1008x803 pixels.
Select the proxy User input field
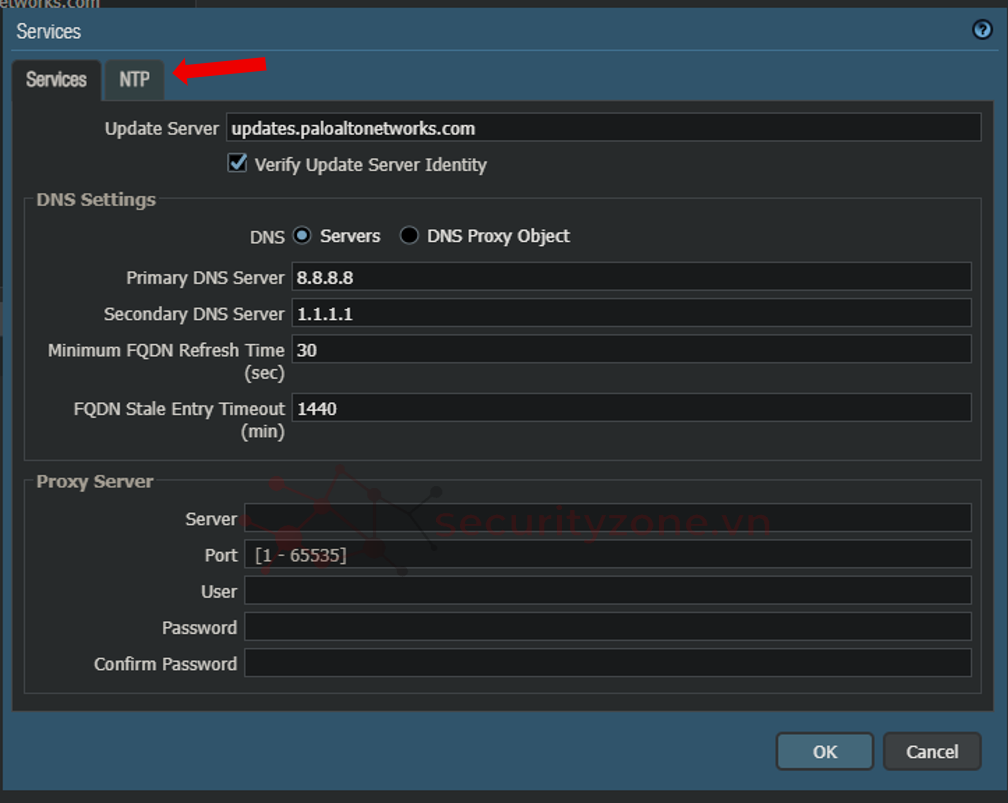click(607, 591)
